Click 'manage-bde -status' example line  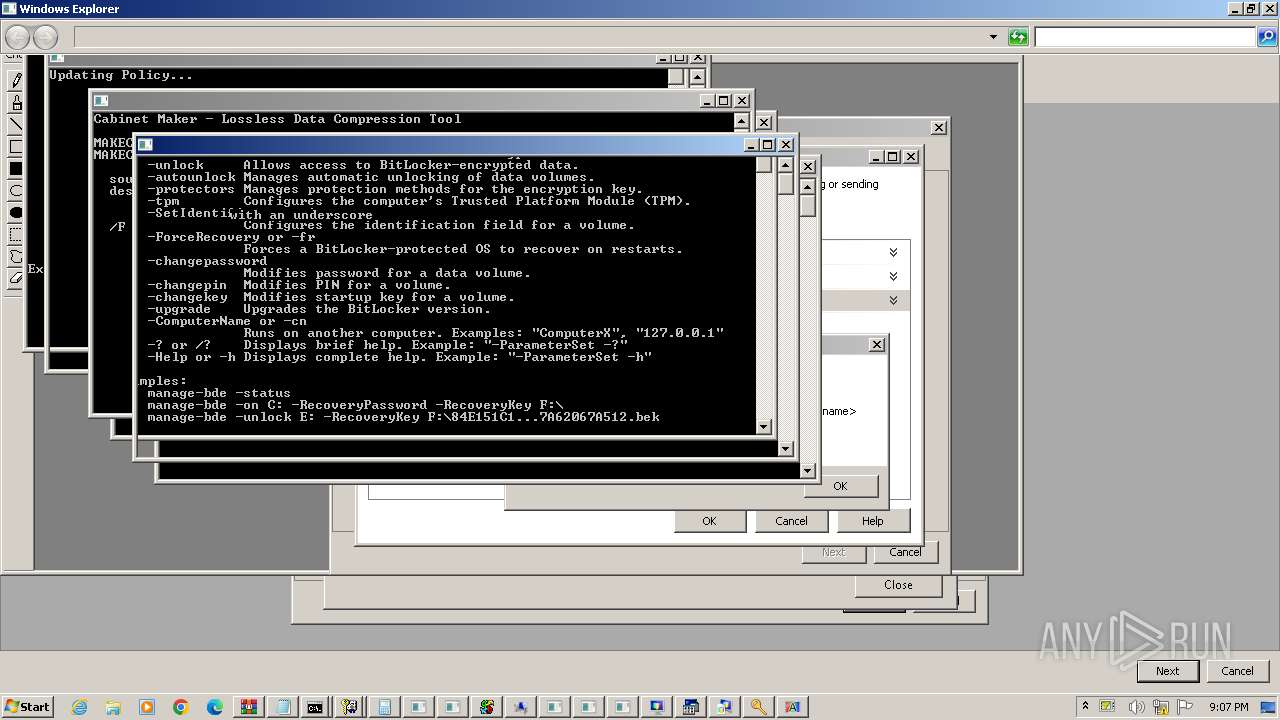[x=219, y=393]
